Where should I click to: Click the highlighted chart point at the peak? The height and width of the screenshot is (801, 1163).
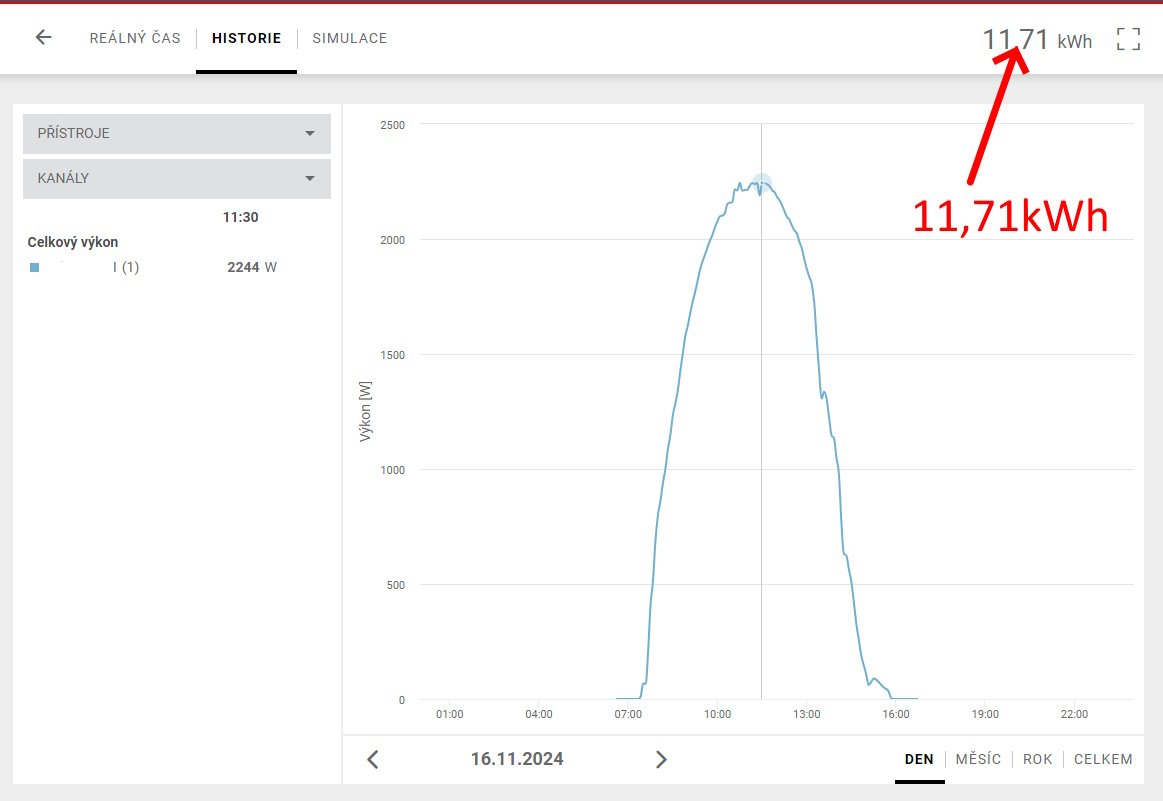tap(762, 183)
